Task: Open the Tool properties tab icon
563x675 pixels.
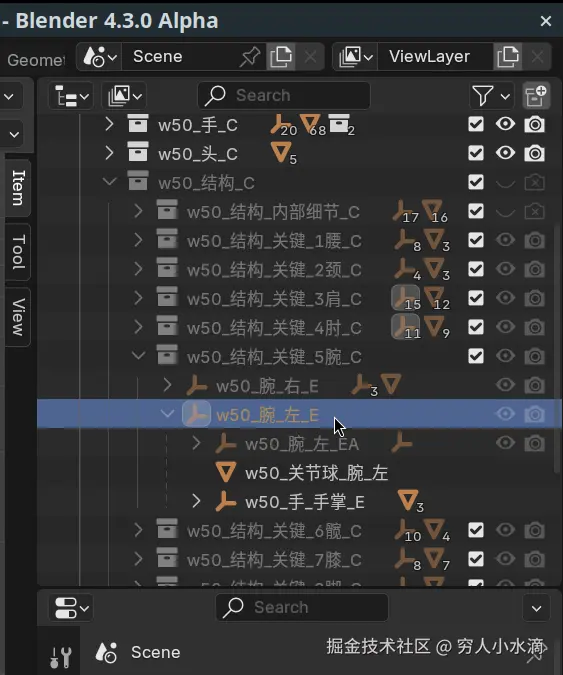Action: pyautogui.click(x=60, y=656)
